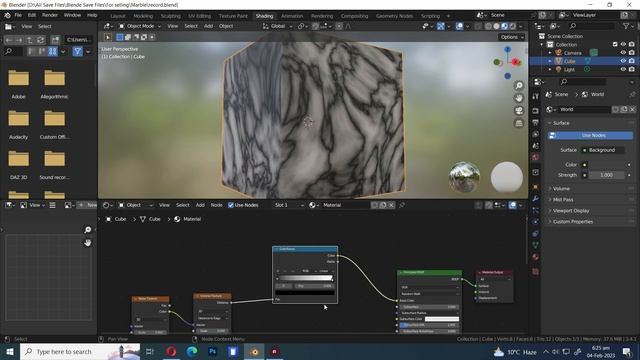Click the file browser new folder icon
Screen dimensions: 640x360
coord(55,40)
